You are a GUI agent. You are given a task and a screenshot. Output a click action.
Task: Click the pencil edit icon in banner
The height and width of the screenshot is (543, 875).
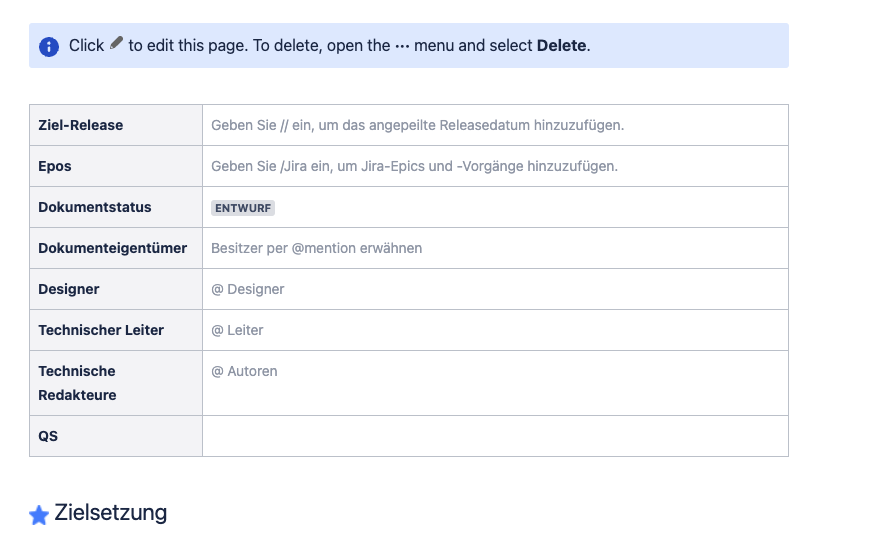pos(116,43)
